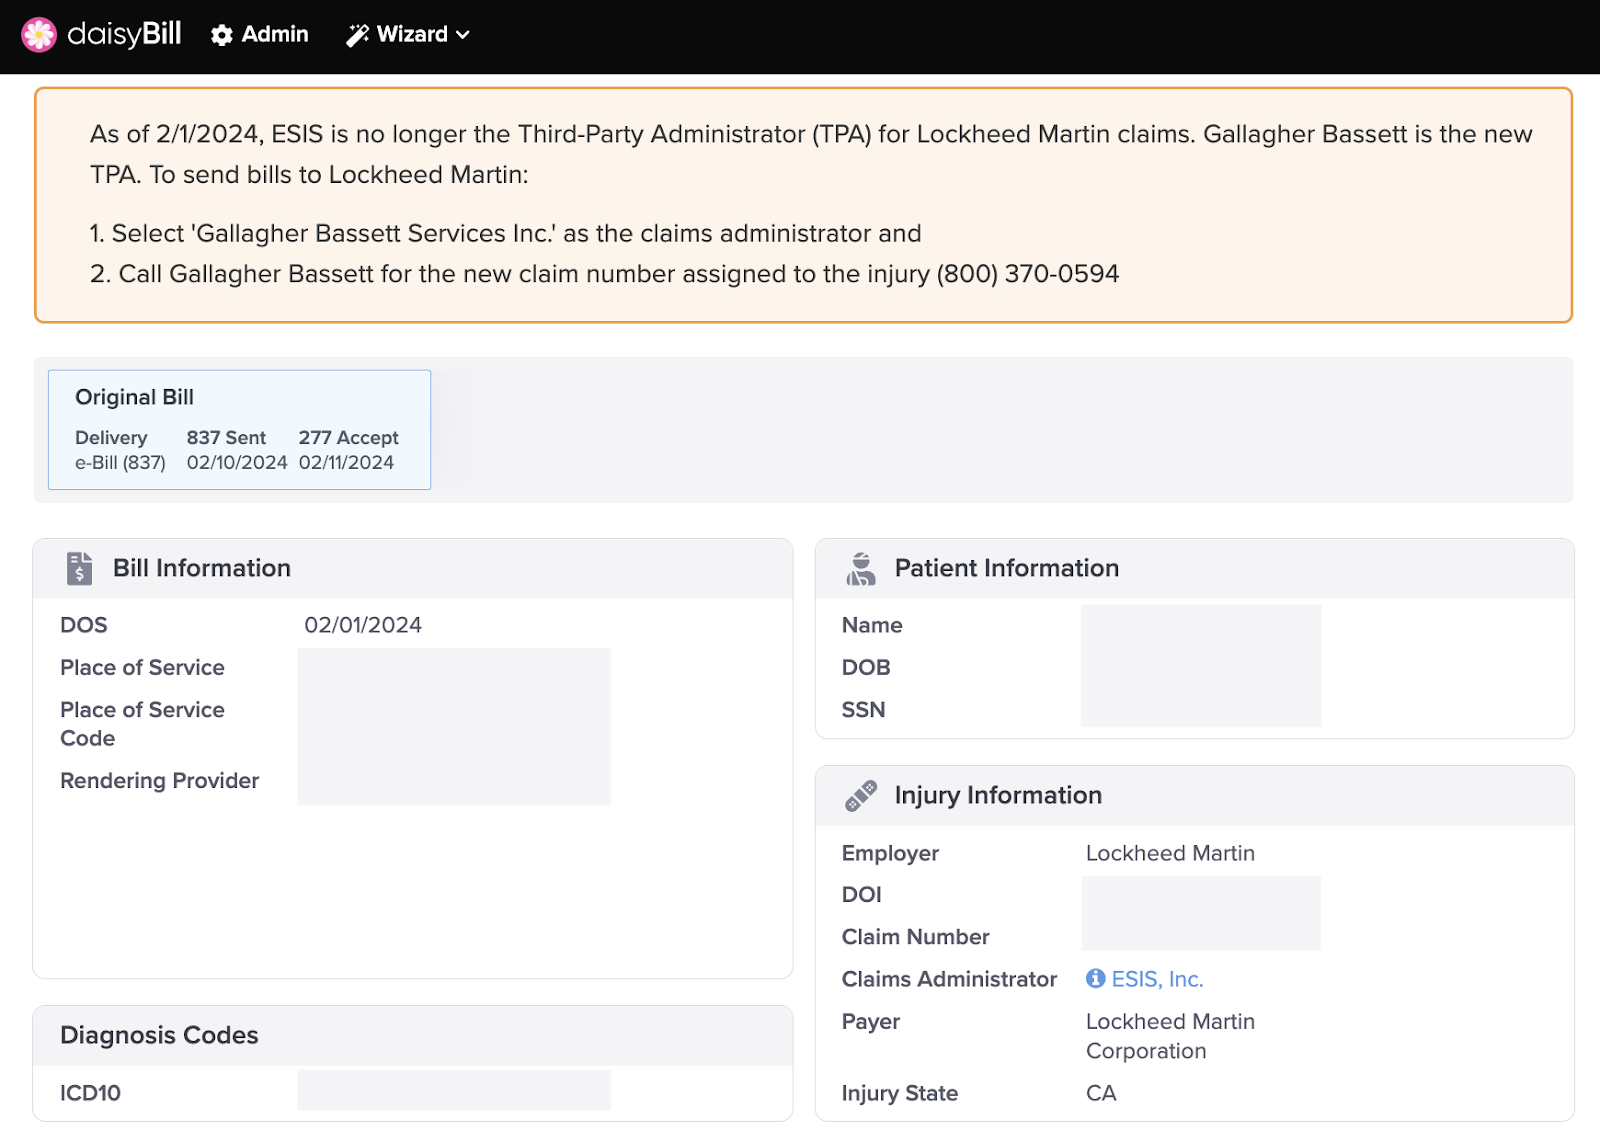Image resolution: width=1600 pixels, height=1131 pixels.
Task: Click the Bill Information document icon
Action: (79, 568)
